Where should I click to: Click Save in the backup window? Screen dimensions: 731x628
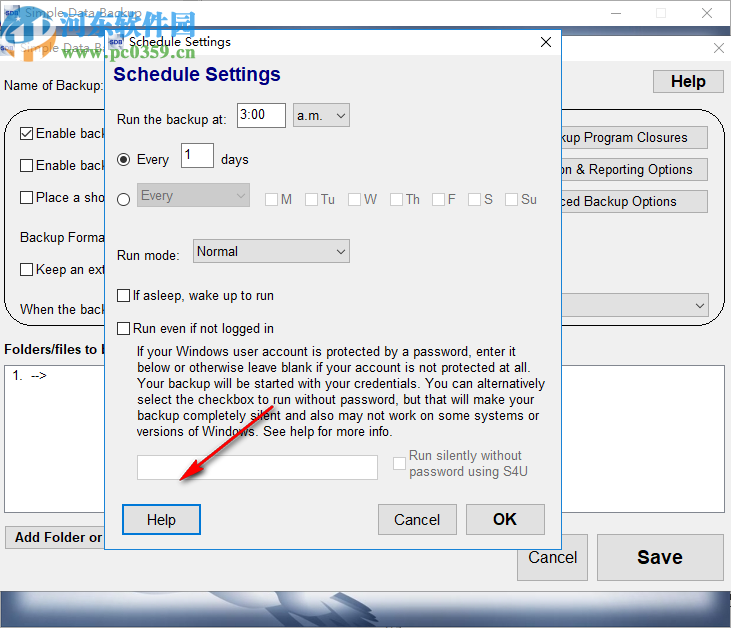pos(660,557)
